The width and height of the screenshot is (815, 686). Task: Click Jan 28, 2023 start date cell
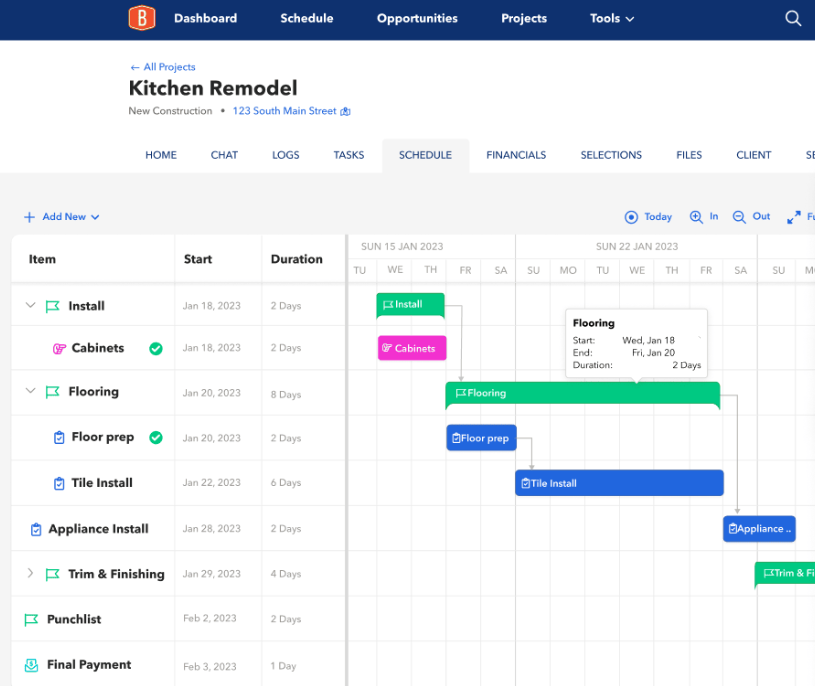click(212, 529)
